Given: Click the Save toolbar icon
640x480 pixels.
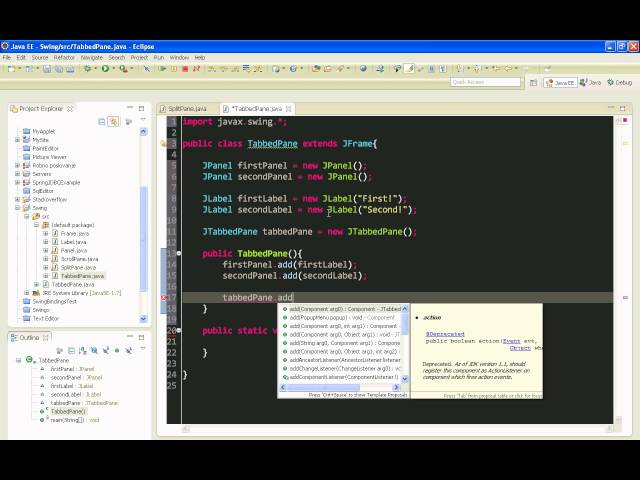Looking at the screenshot, I should coord(47,69).
